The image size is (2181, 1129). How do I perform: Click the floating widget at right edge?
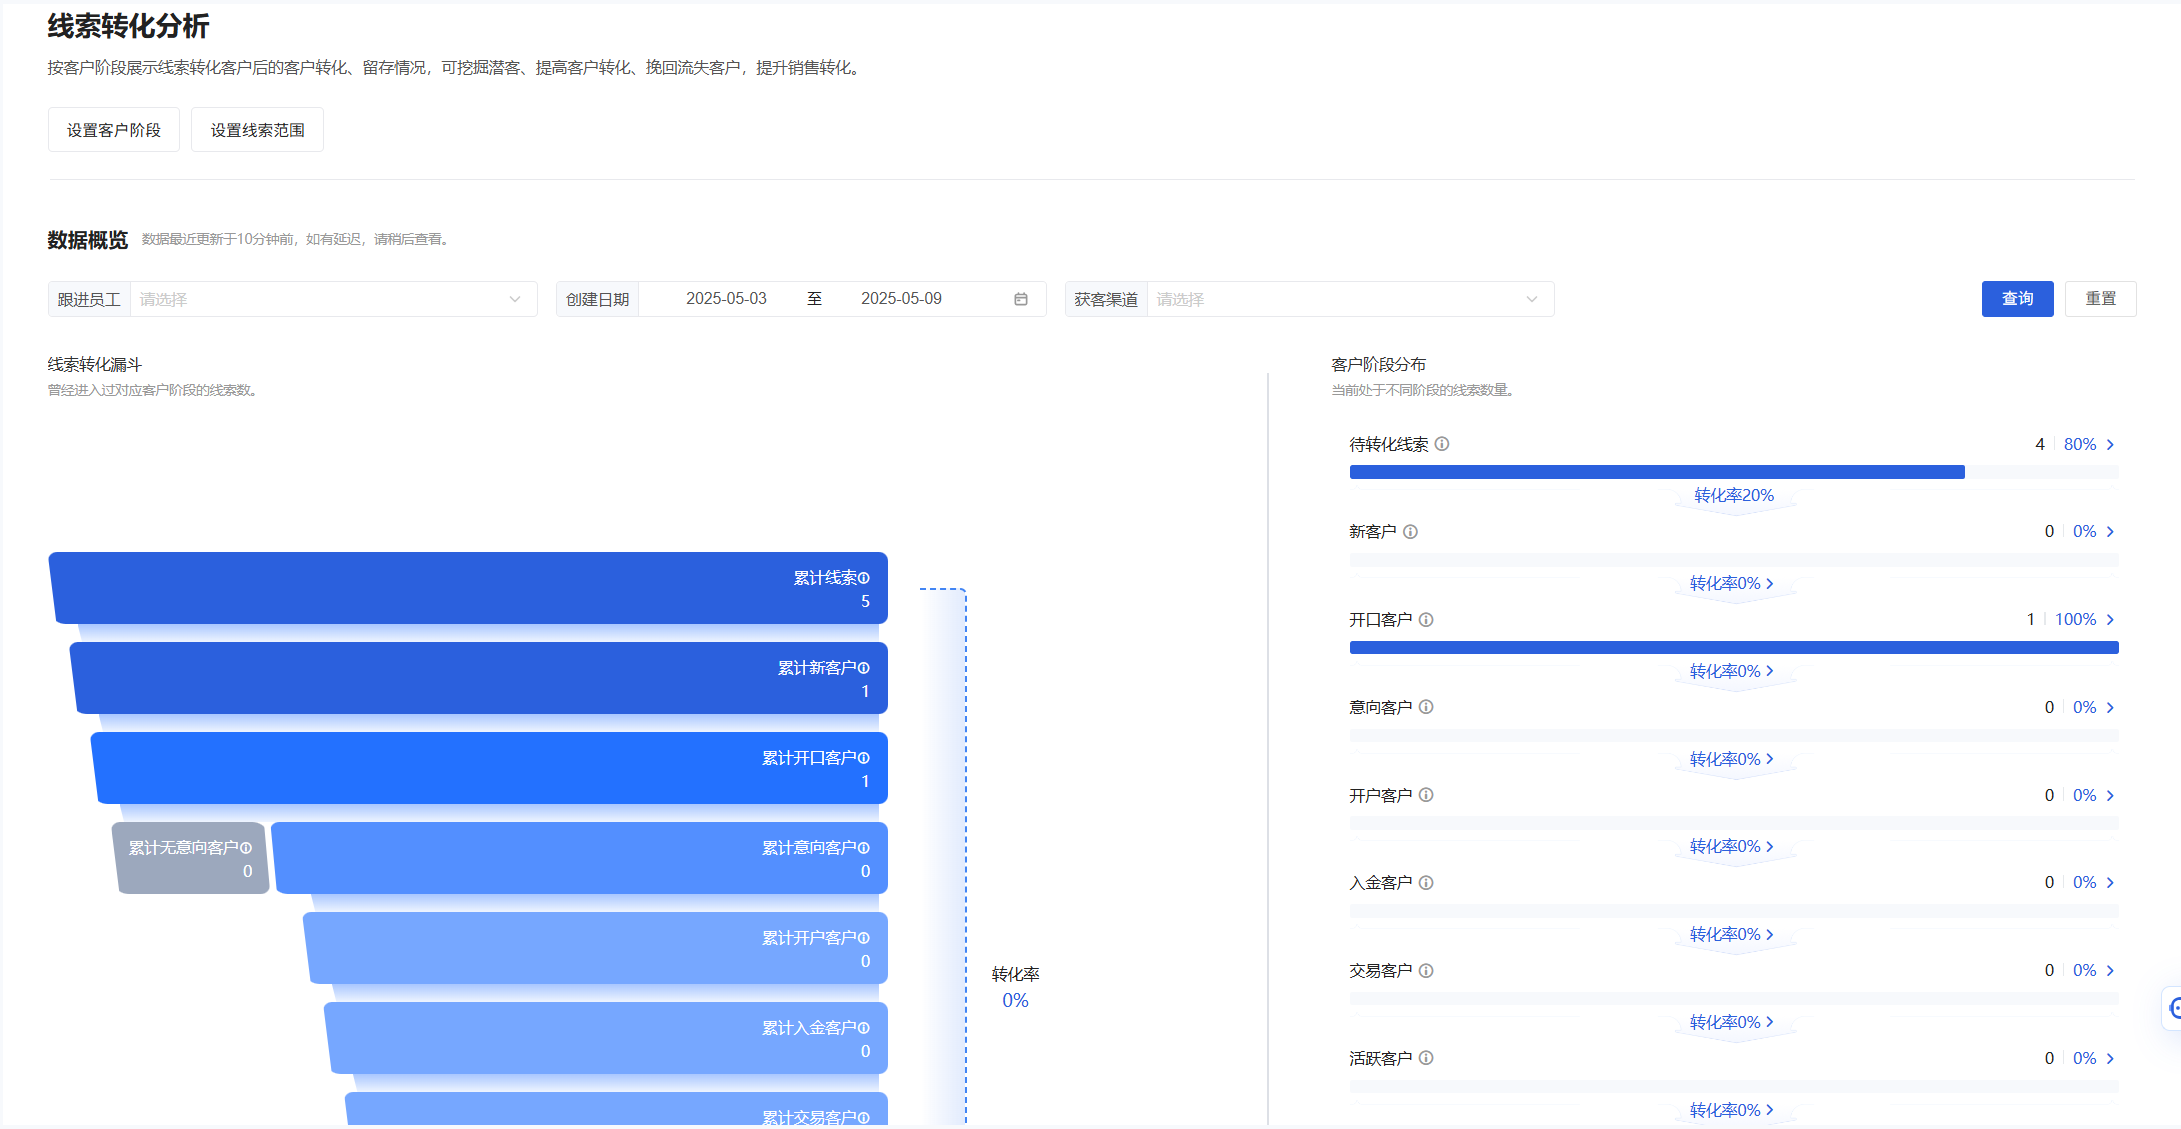click(2172, 1009)
